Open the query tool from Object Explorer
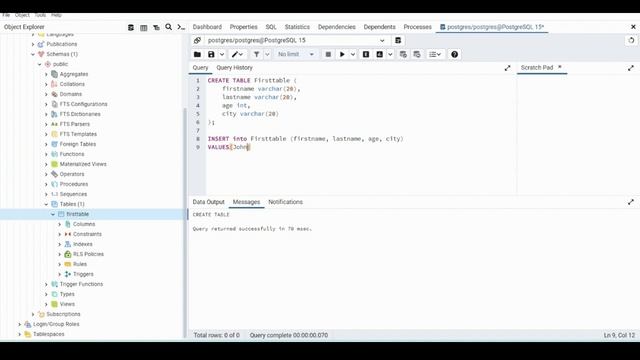Viewport: 640px width, 360px height. pos(131,27)
